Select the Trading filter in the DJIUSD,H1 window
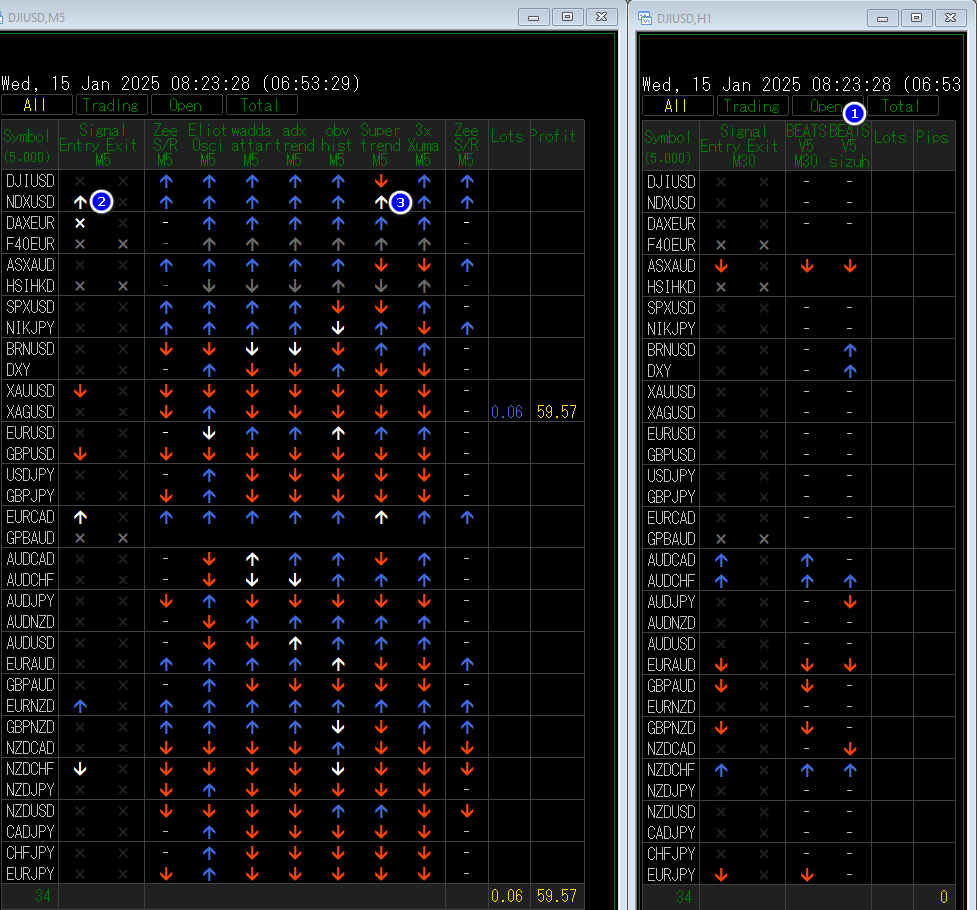The height and width of the screenshot is (910, 977). coord(752,106)
